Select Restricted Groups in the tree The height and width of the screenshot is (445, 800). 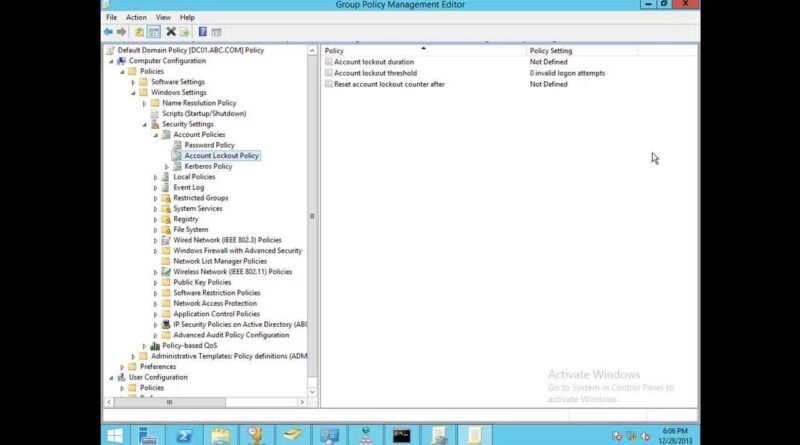click(x=201, y=198)
